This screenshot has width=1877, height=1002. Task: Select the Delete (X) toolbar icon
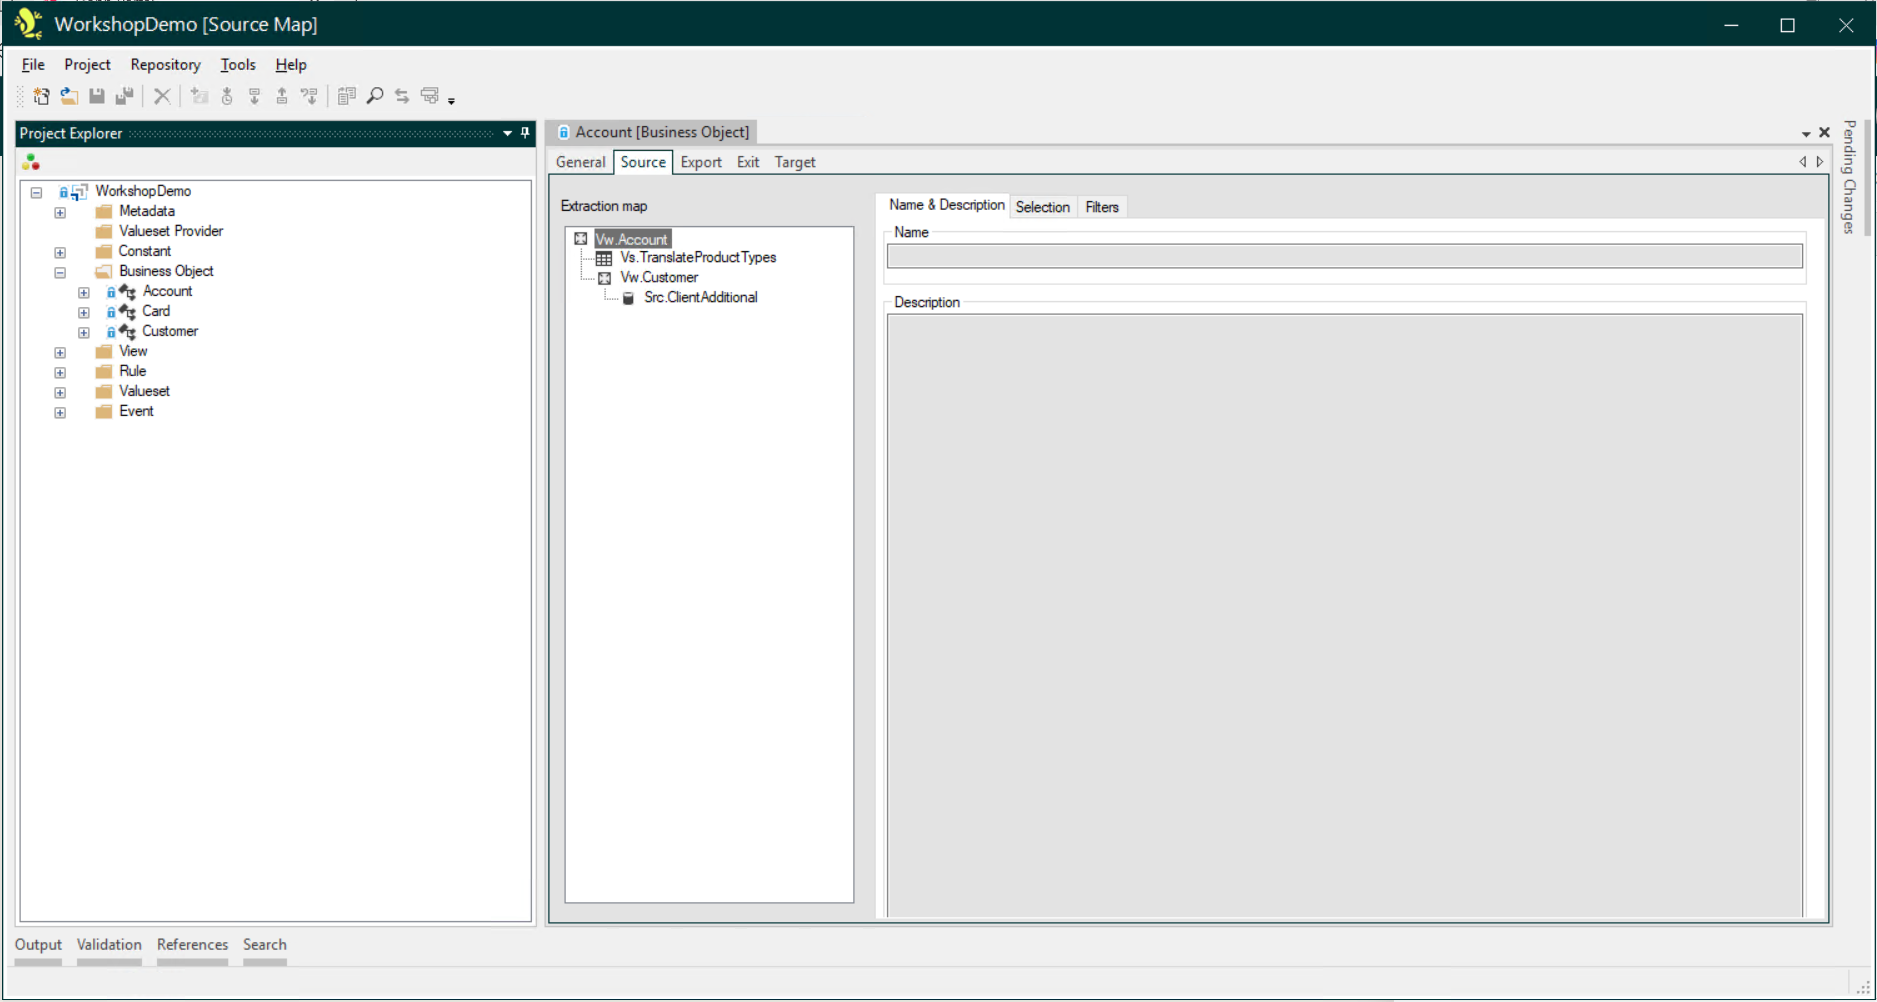click(163, 96)
